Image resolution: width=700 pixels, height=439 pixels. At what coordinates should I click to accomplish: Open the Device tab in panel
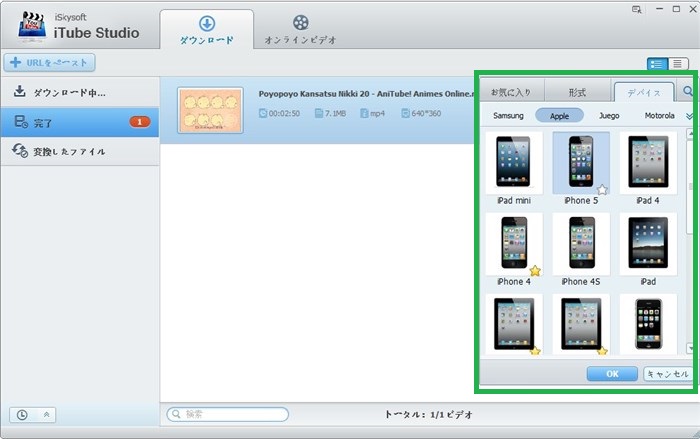coord(643,92)
